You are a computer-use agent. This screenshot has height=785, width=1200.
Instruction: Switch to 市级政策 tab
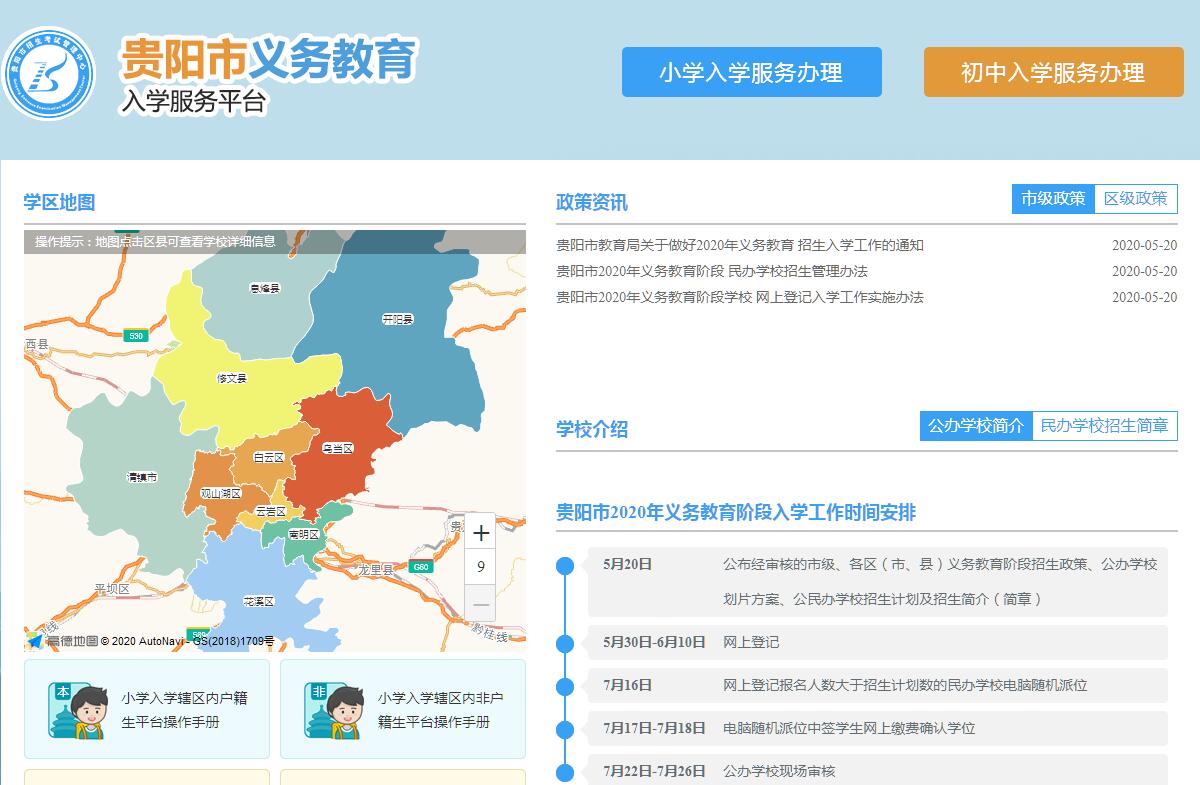(1052, 199)
